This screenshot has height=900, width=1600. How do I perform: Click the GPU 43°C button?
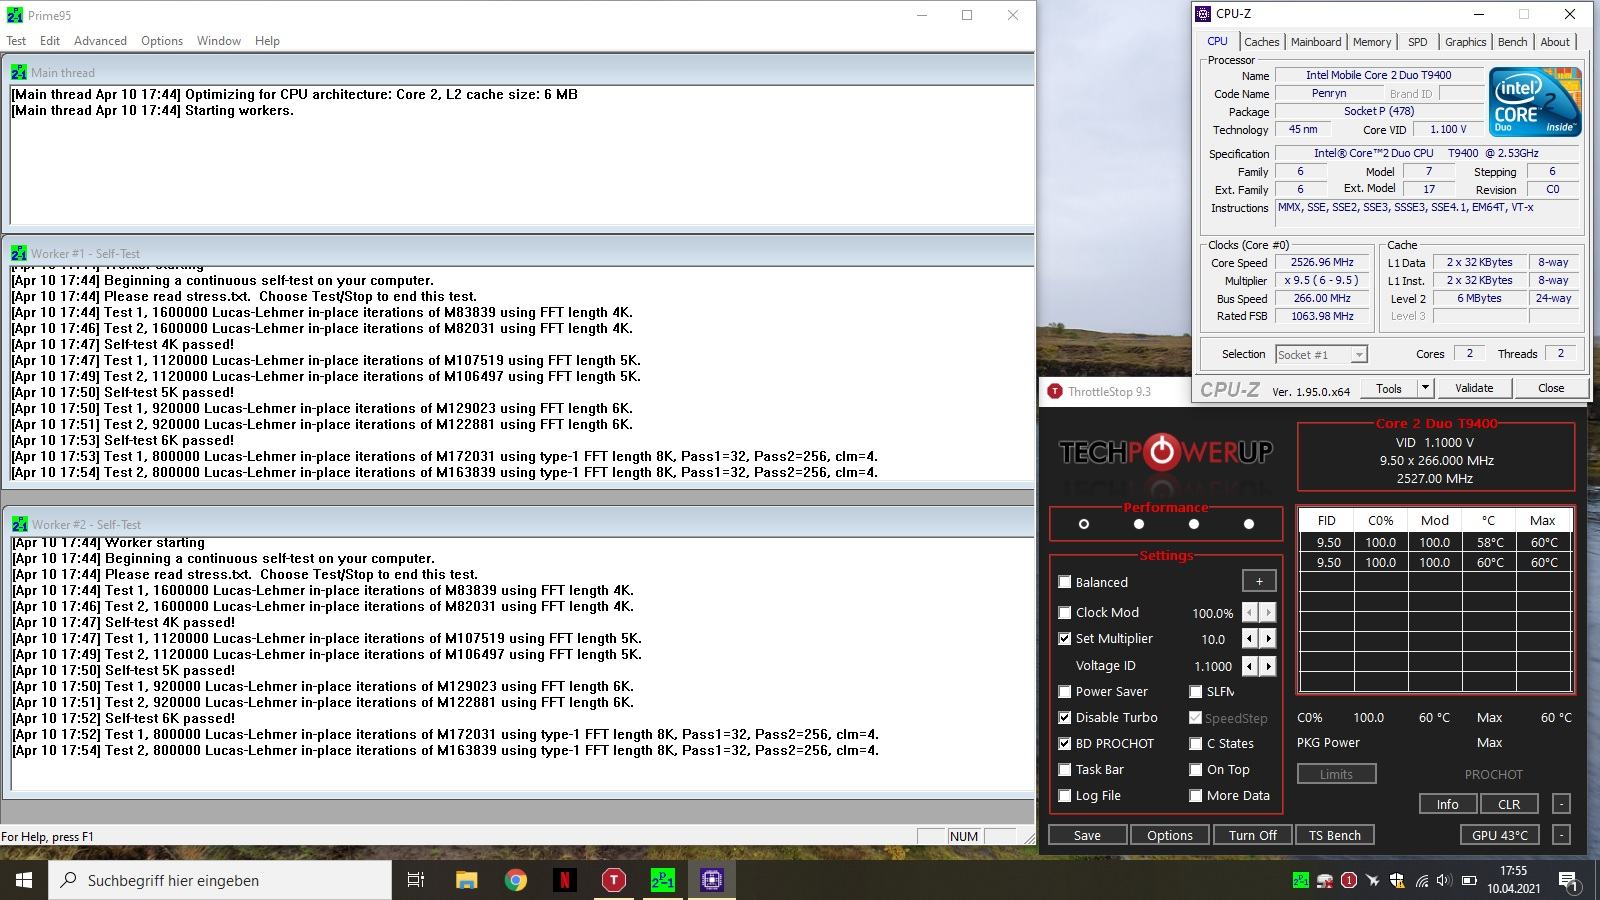point(1500,835)
